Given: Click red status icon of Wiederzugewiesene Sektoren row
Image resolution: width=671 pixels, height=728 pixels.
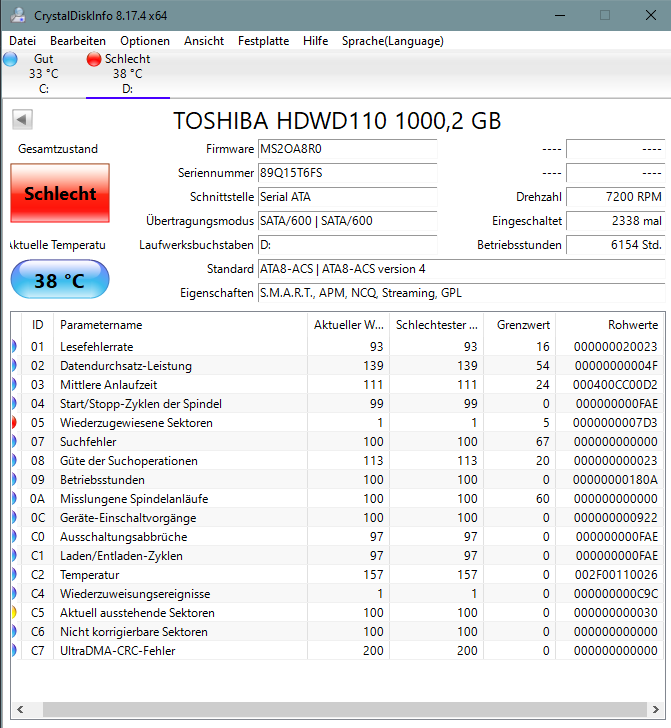Looking at the screenshot, I should [14, 422].
